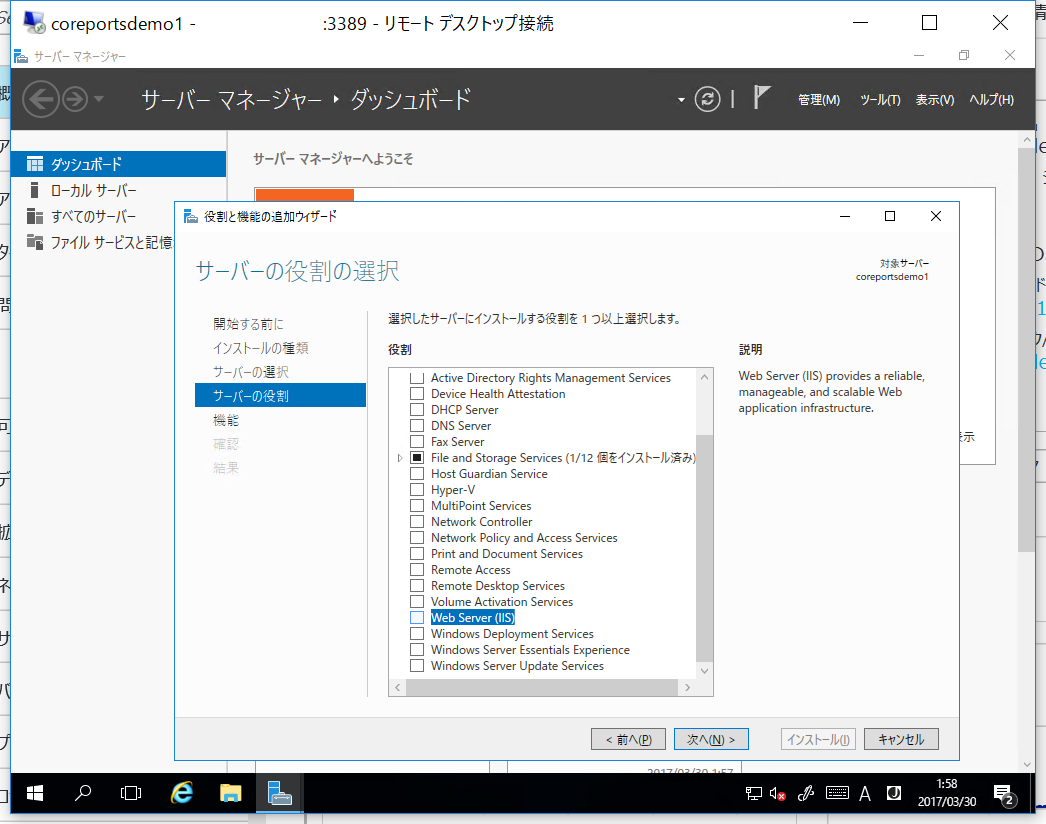The height and width of the screenshot is (824, 1046).
Task: Select the Active Directory Rights Management Services row
Action: (x=550, y=378)
